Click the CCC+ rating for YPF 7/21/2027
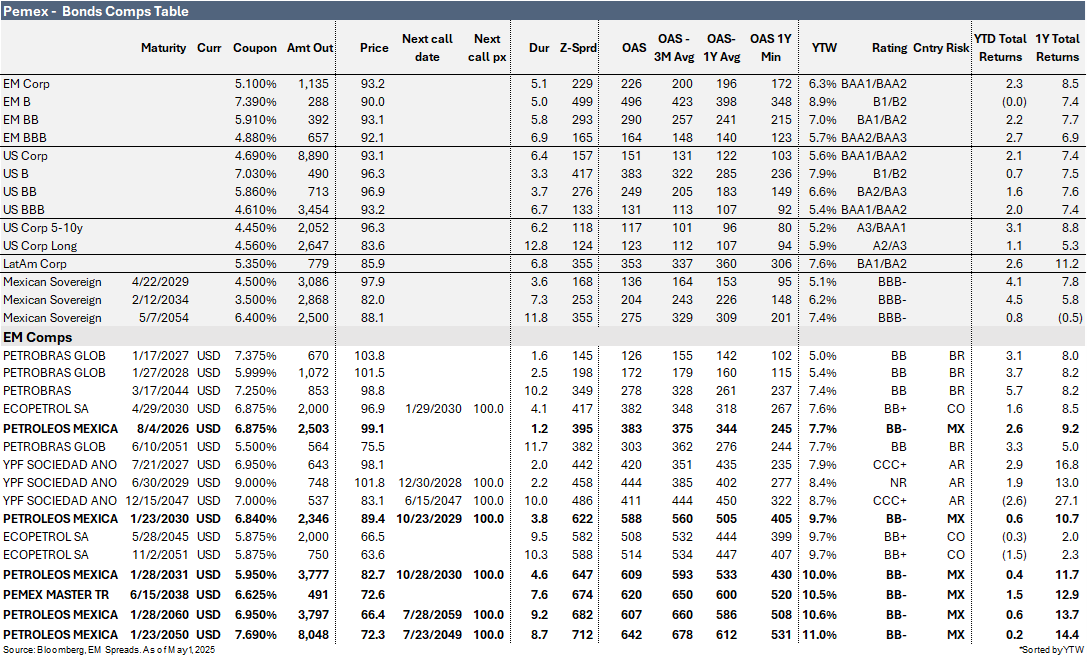The image size is (1087, 663). tap(889, 465)
